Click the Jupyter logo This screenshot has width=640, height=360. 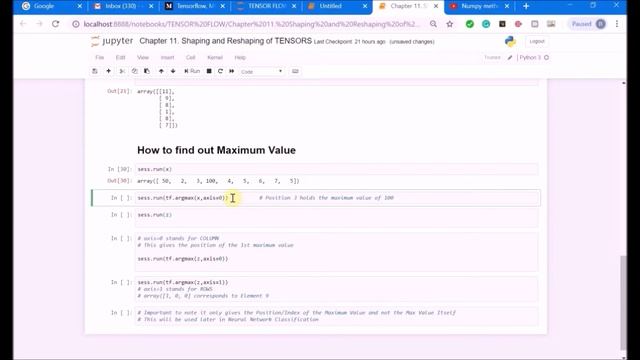coord(112,41)
